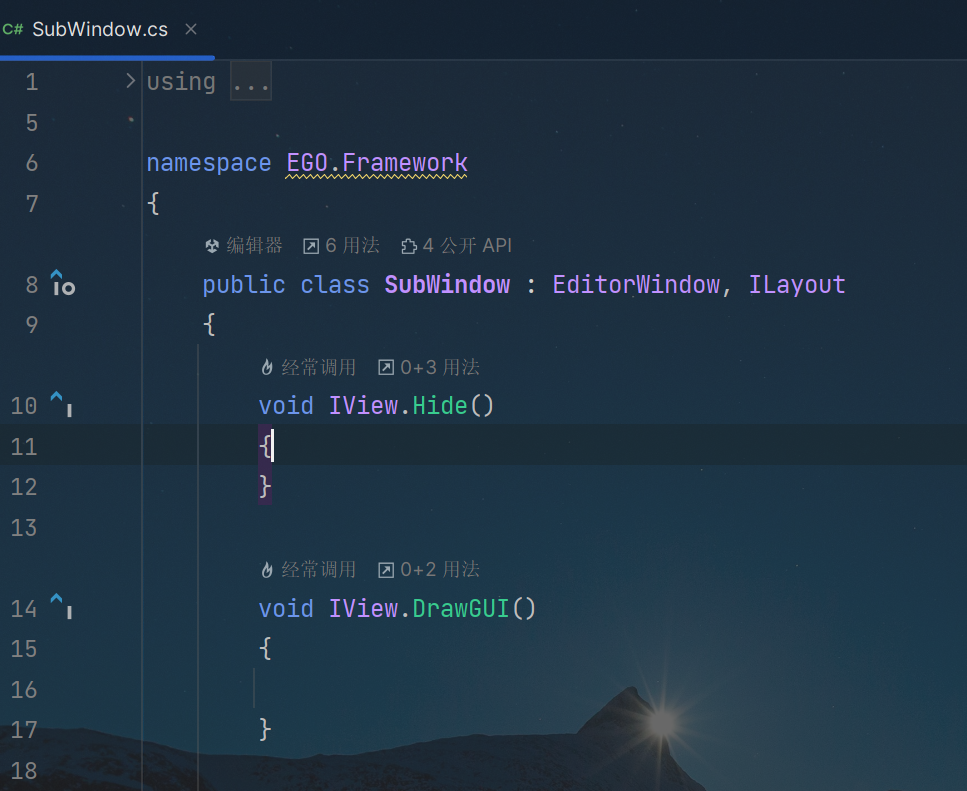Click the SubWindow class name
This screenshot has height=791, width=967.
(x=447, y=285)
